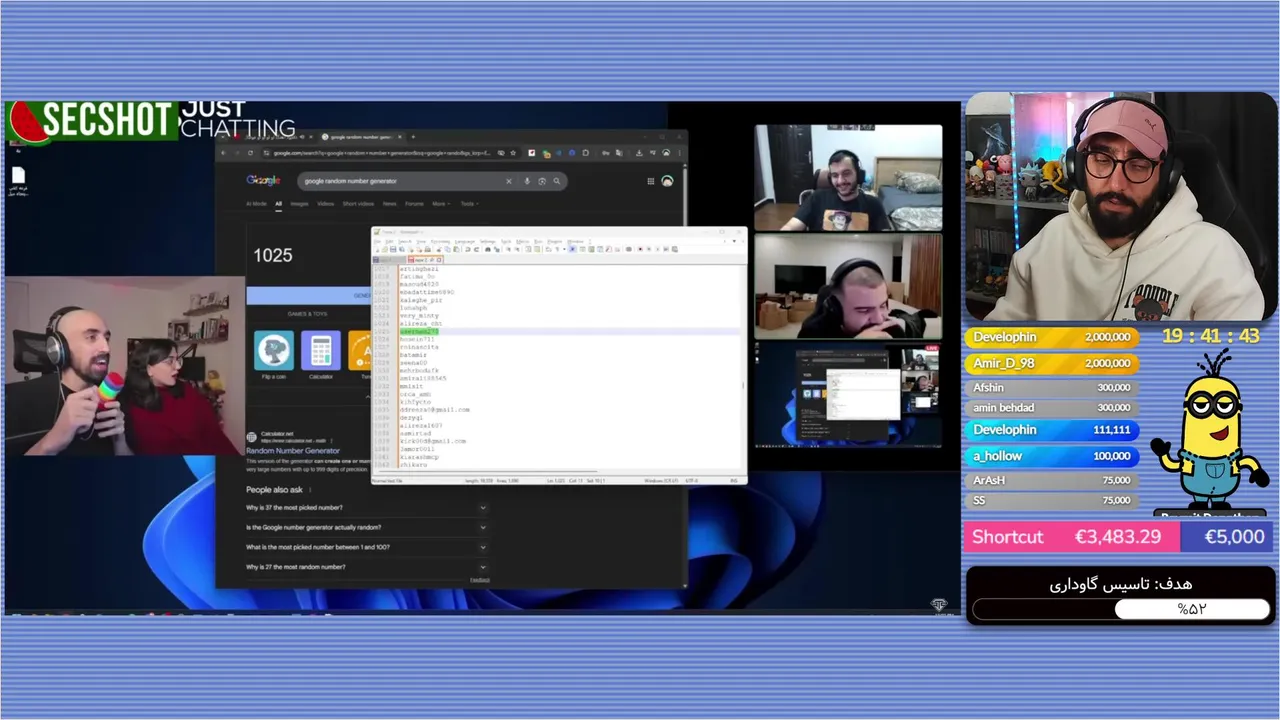Image resolution: width=1280 pixels, height=720 pixels.
Task: Open a new Chrome tab with plus
Action: pyautogui.click(x=413, y=137)
